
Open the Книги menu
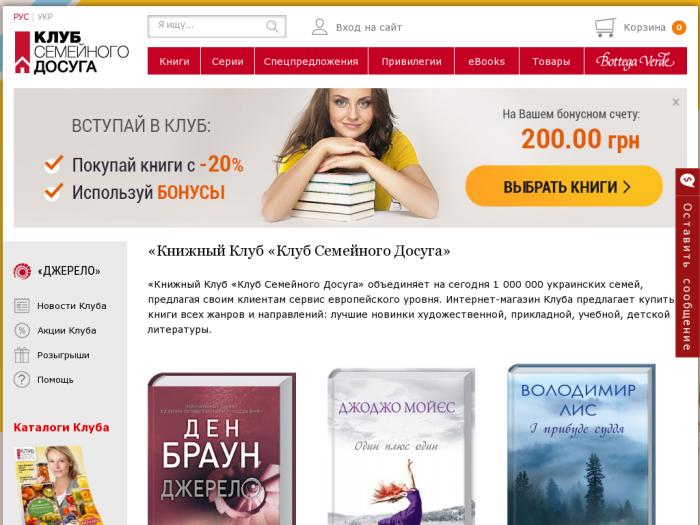(174, 61)
